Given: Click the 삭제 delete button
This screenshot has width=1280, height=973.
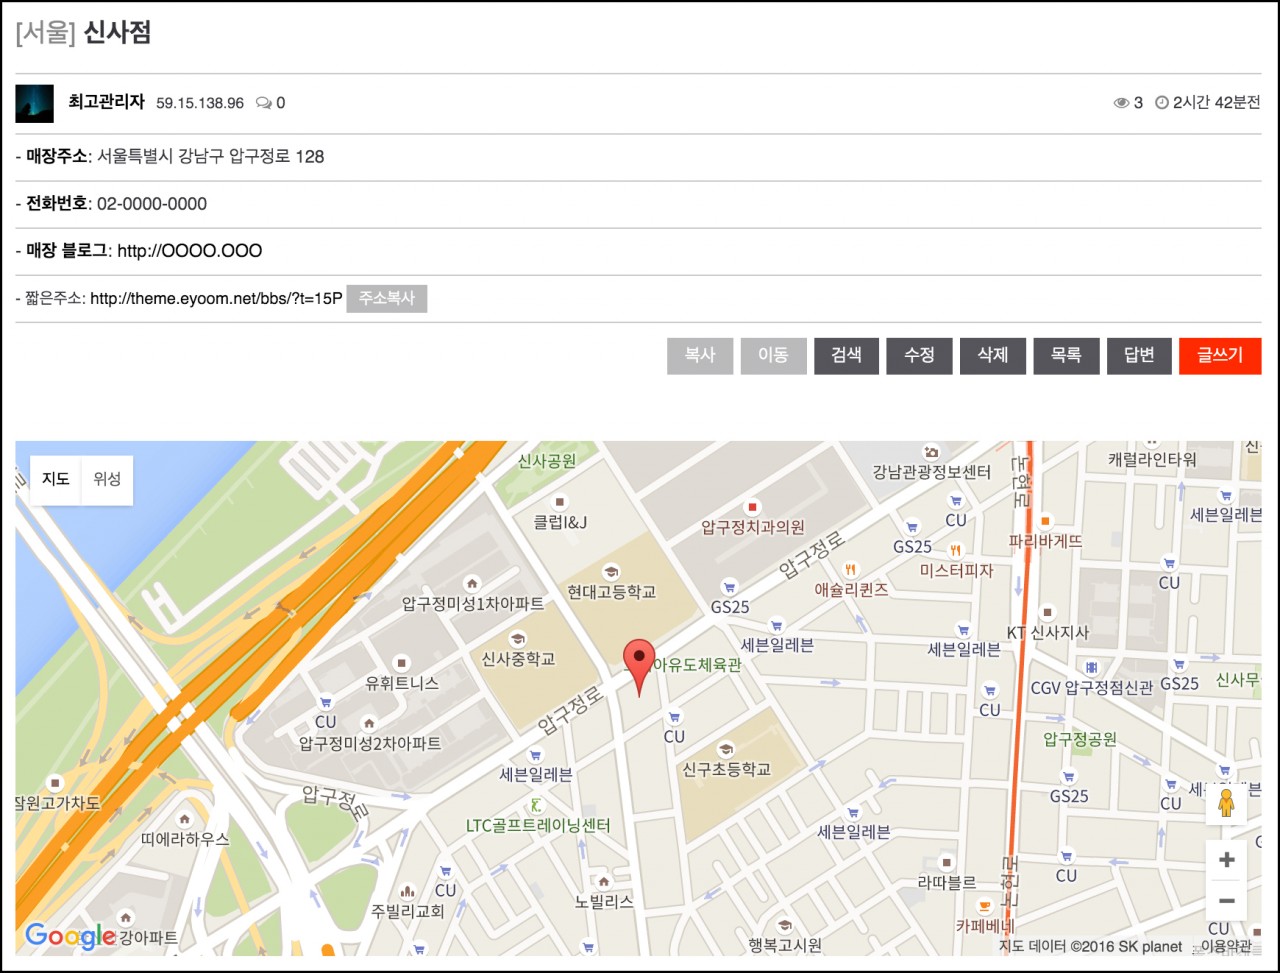Looking at the screenshot, I should click(x=993, y=356).
